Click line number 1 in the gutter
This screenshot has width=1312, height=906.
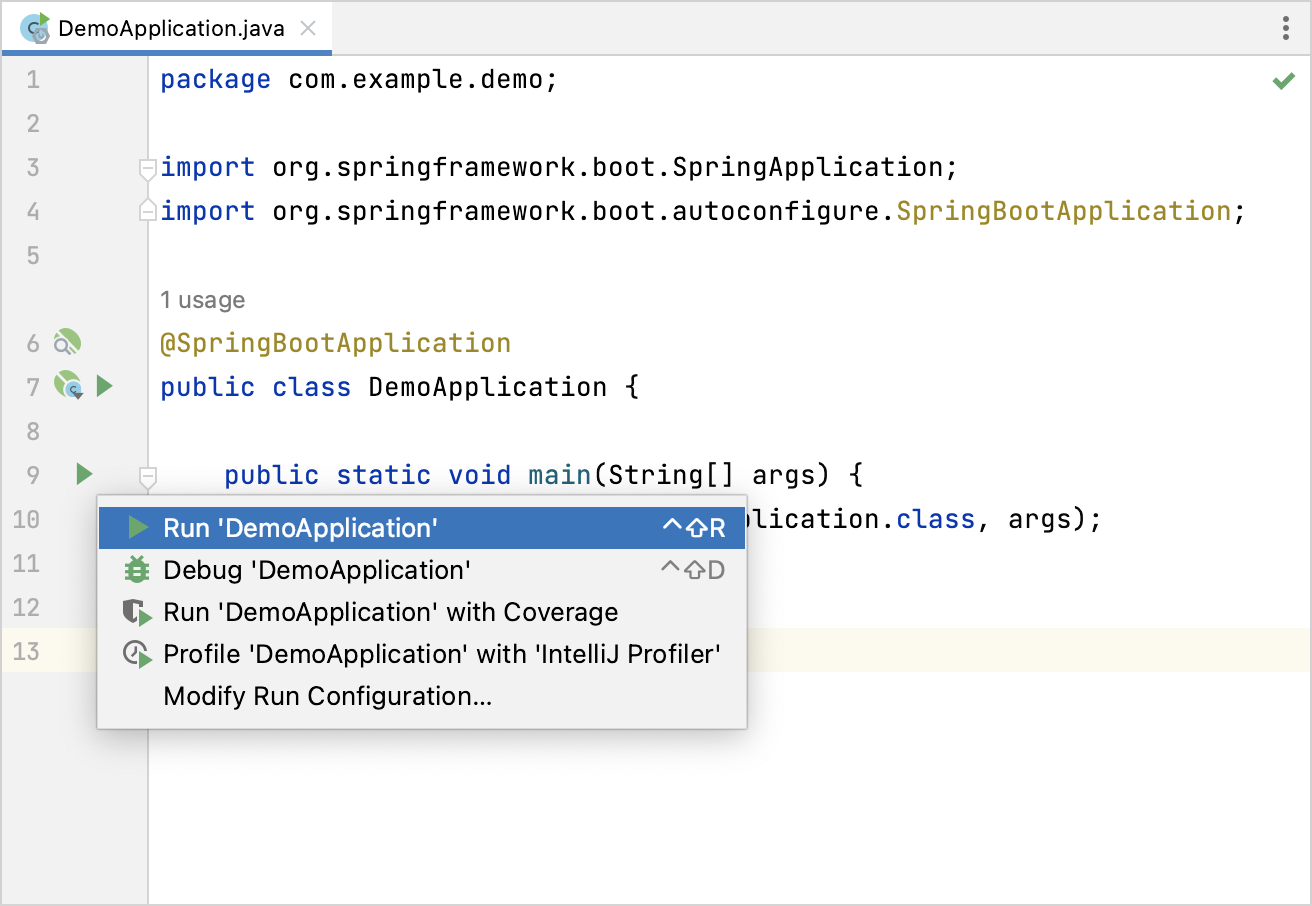click(x=33, y=79)
